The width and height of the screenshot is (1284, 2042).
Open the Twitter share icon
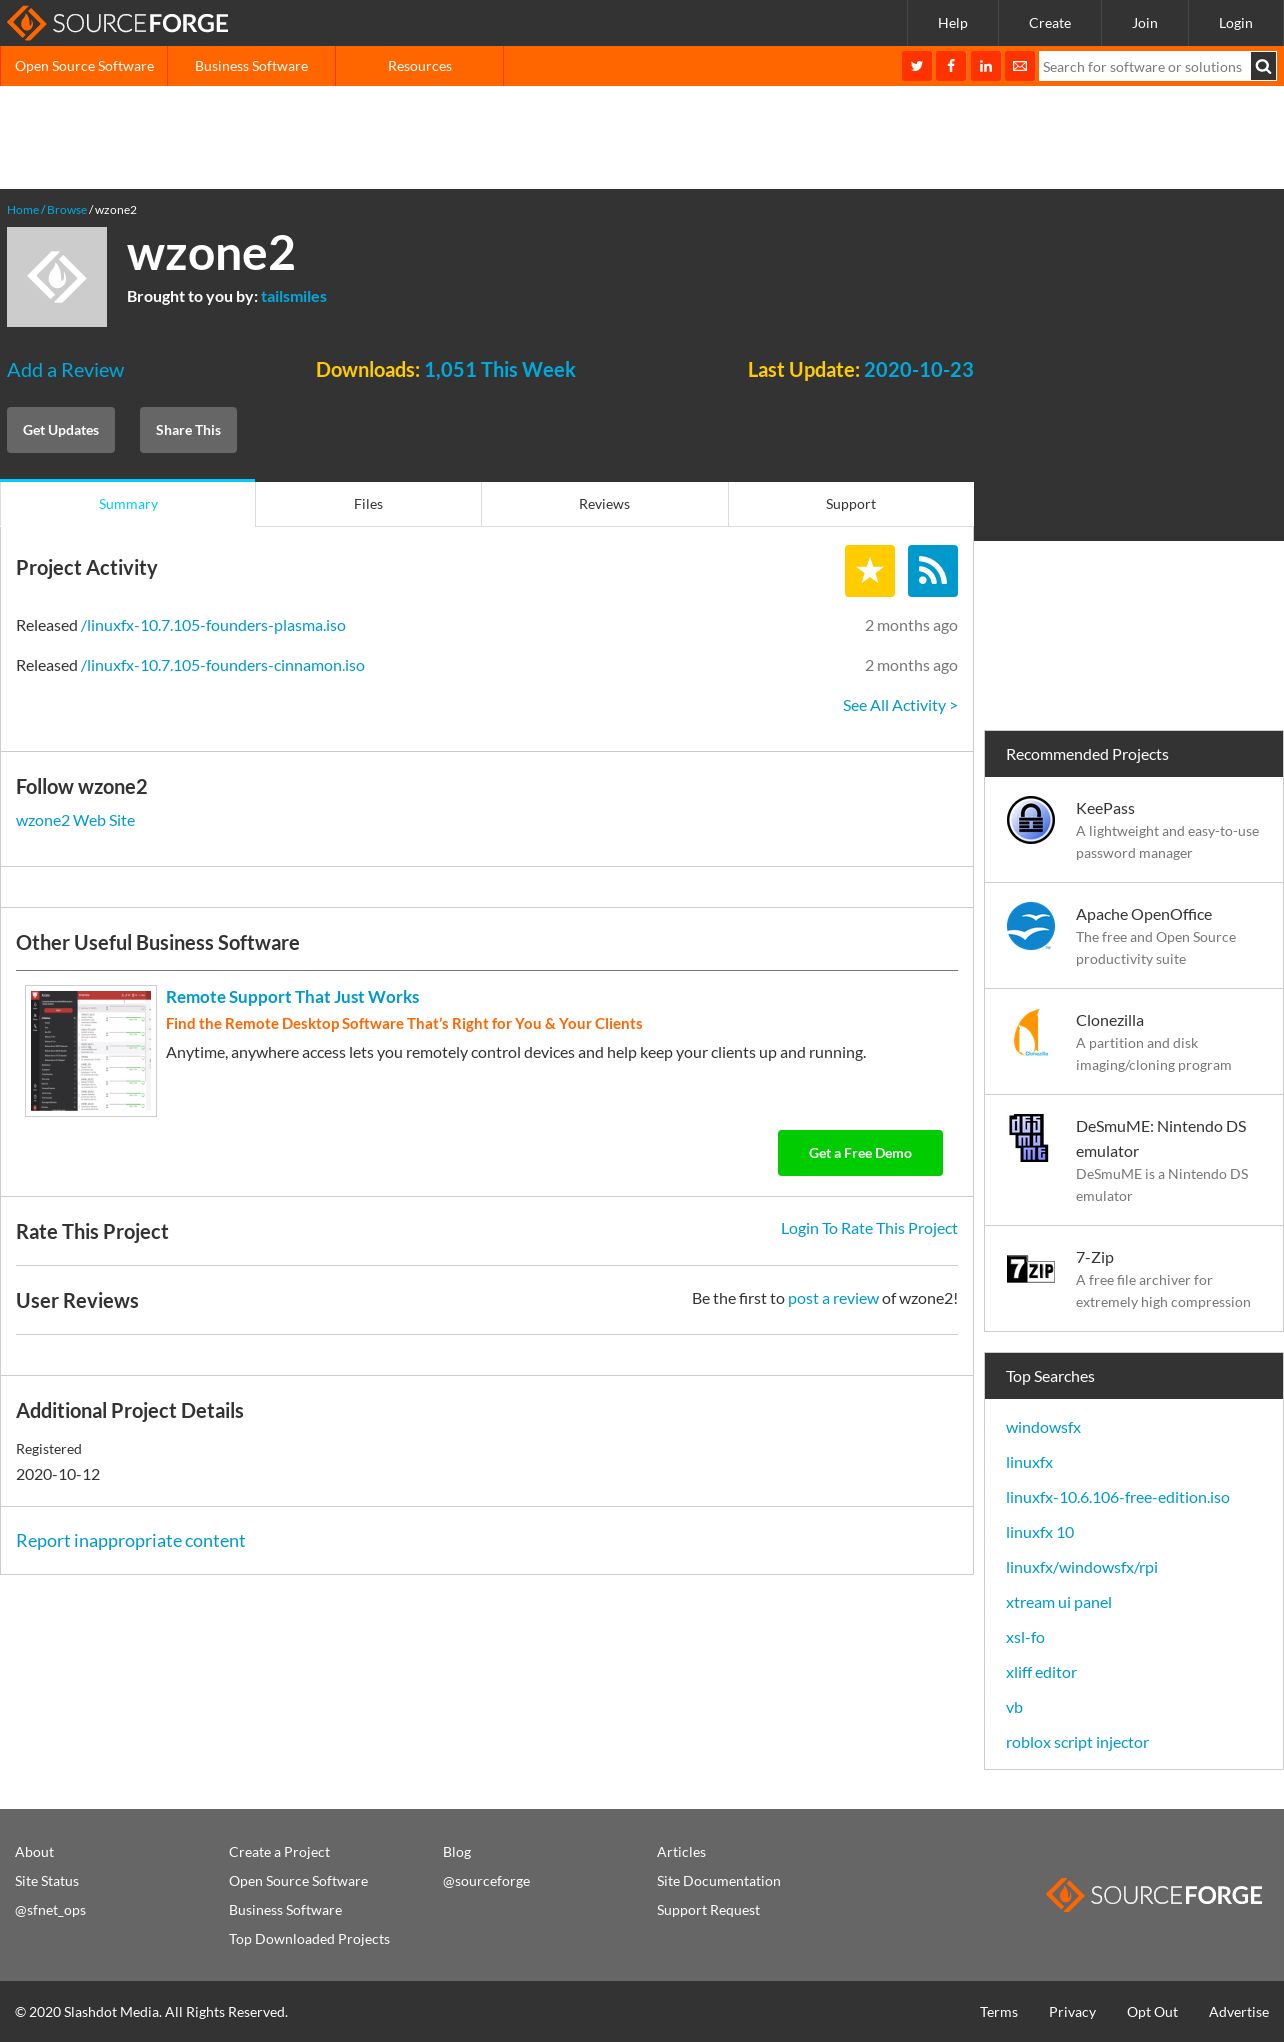tap(917, 66)
